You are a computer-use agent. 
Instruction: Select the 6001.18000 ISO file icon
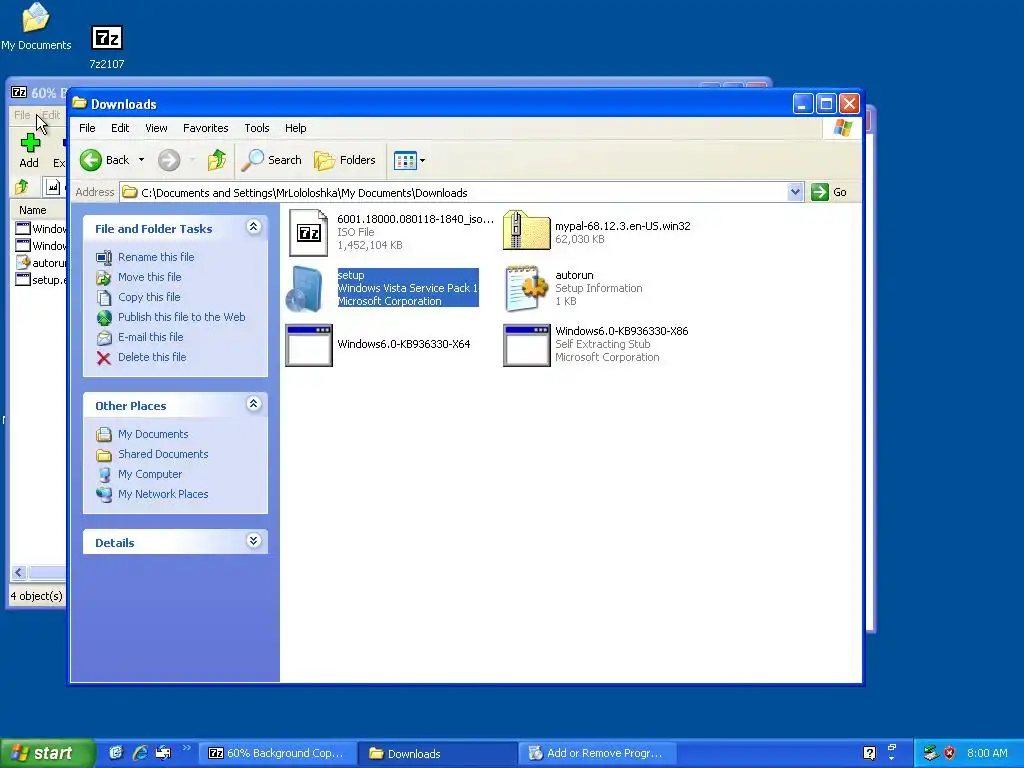(308, 232)
